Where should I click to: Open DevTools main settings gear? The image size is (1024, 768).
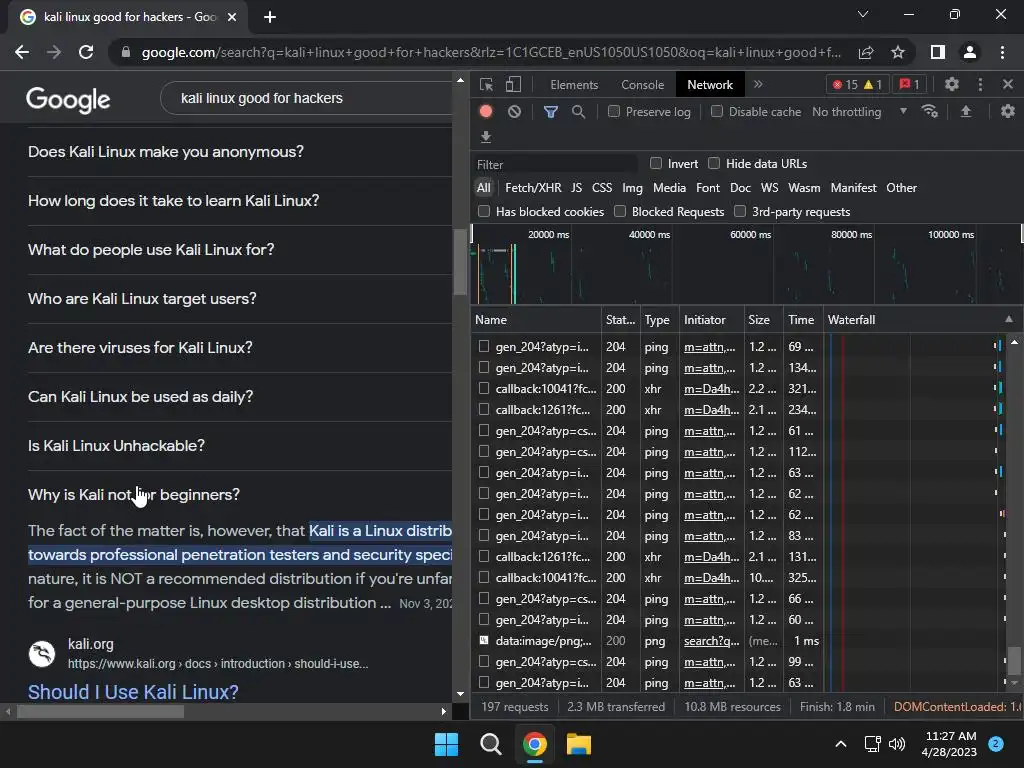[952, 84]
